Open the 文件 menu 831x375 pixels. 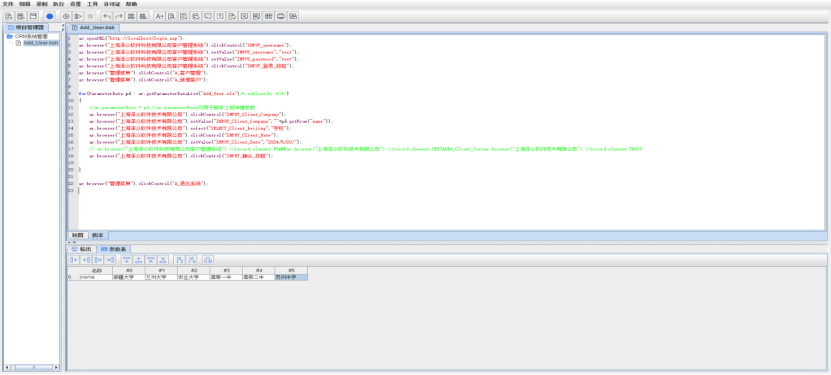[x=8, y=4]
